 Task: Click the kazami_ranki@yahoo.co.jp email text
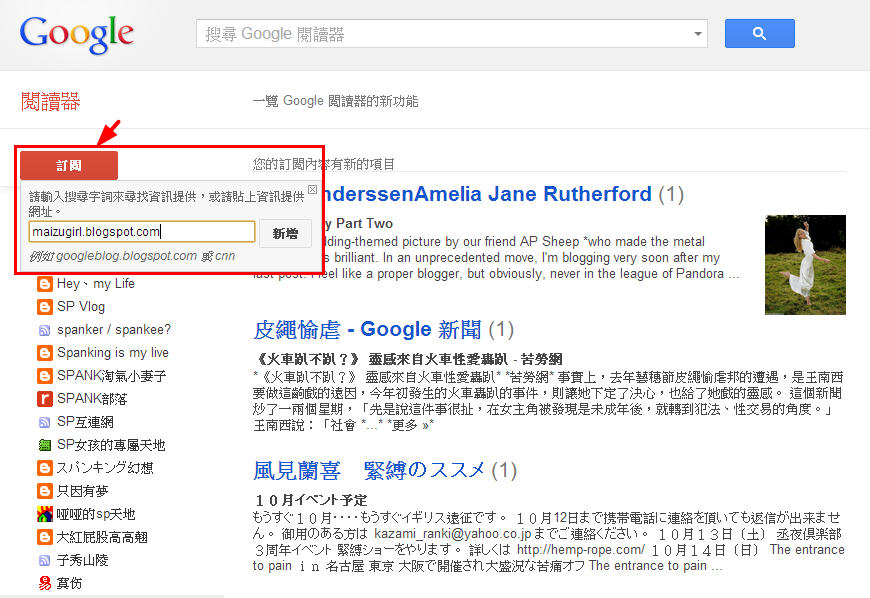(x=453, y=534)
